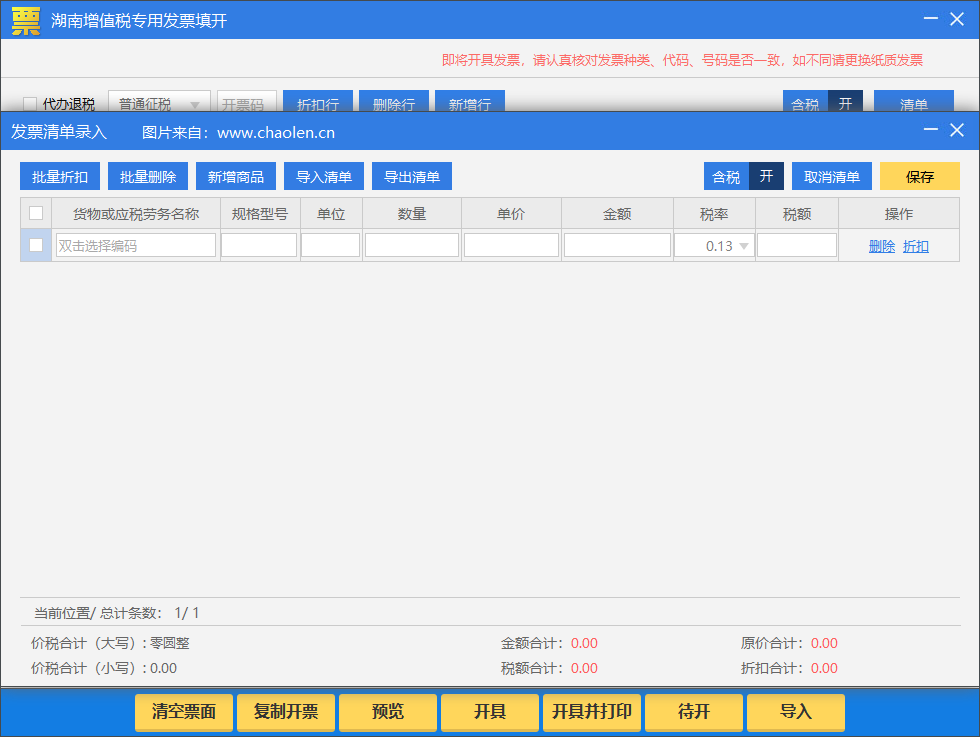Click the 新增行 button in the main window

coord(470,102)
